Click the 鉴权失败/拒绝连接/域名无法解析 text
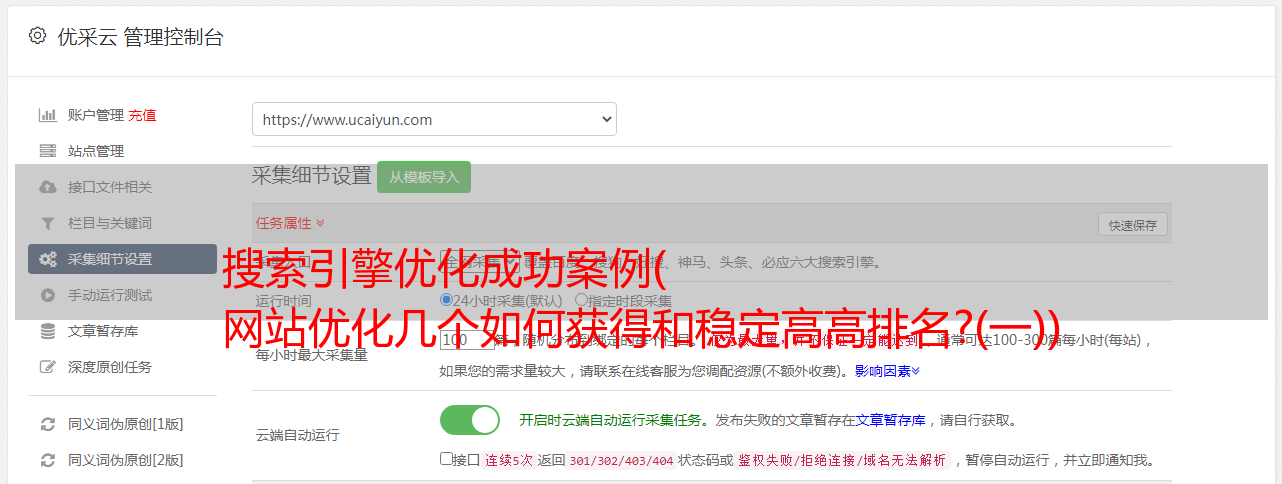The image size is (1282, 484). 841,461
